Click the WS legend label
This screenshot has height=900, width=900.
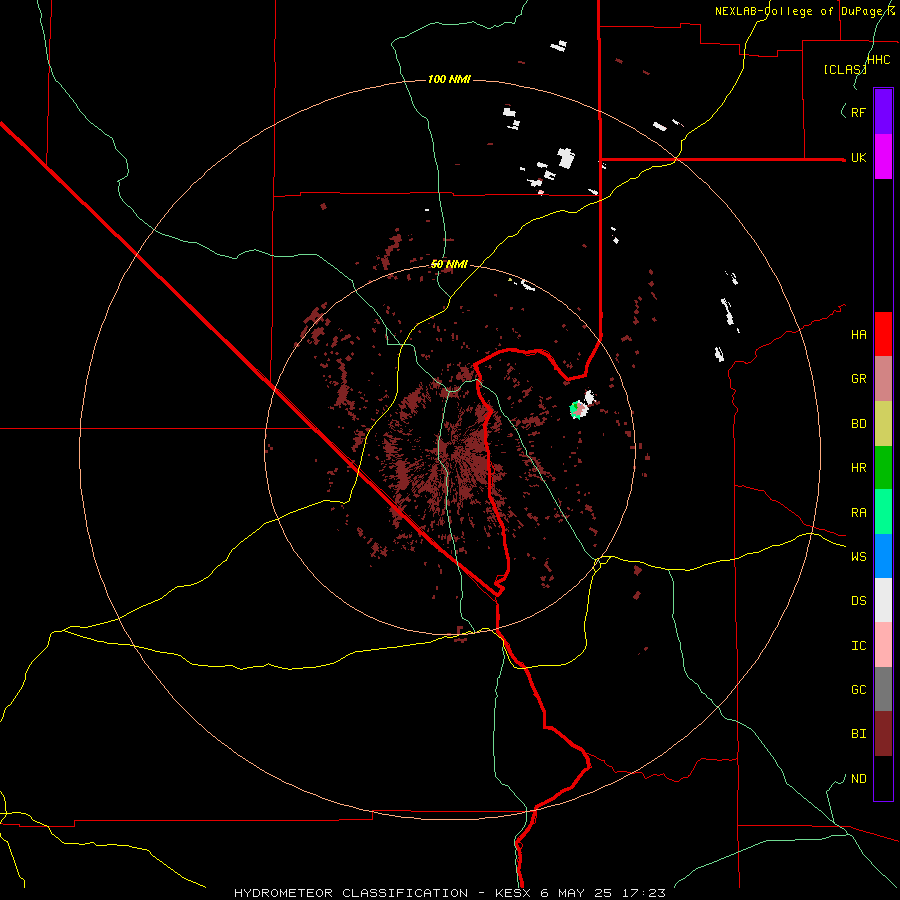click(859, 557)
